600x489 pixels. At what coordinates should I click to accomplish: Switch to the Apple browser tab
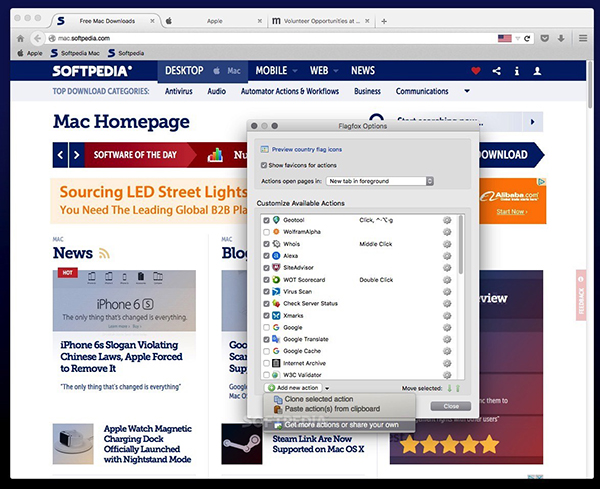214,21
